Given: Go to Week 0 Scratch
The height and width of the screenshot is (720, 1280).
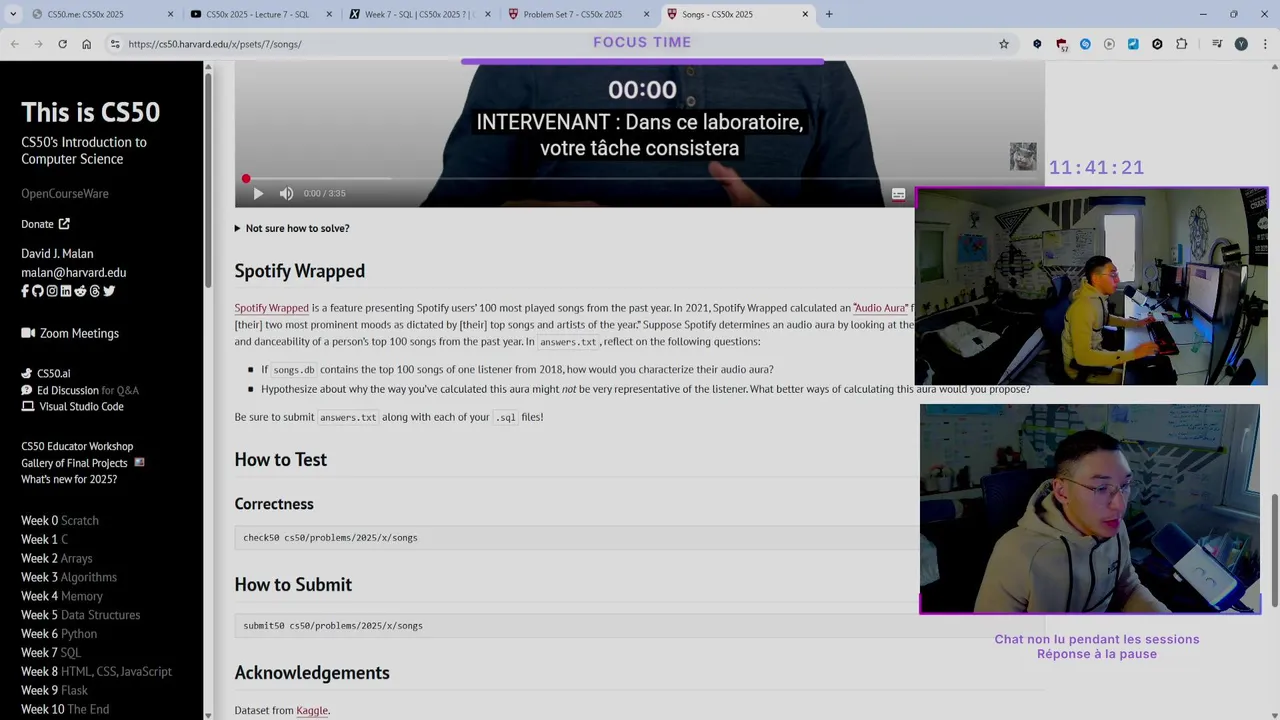Looking at the screenshot, I should coord(60,520).
